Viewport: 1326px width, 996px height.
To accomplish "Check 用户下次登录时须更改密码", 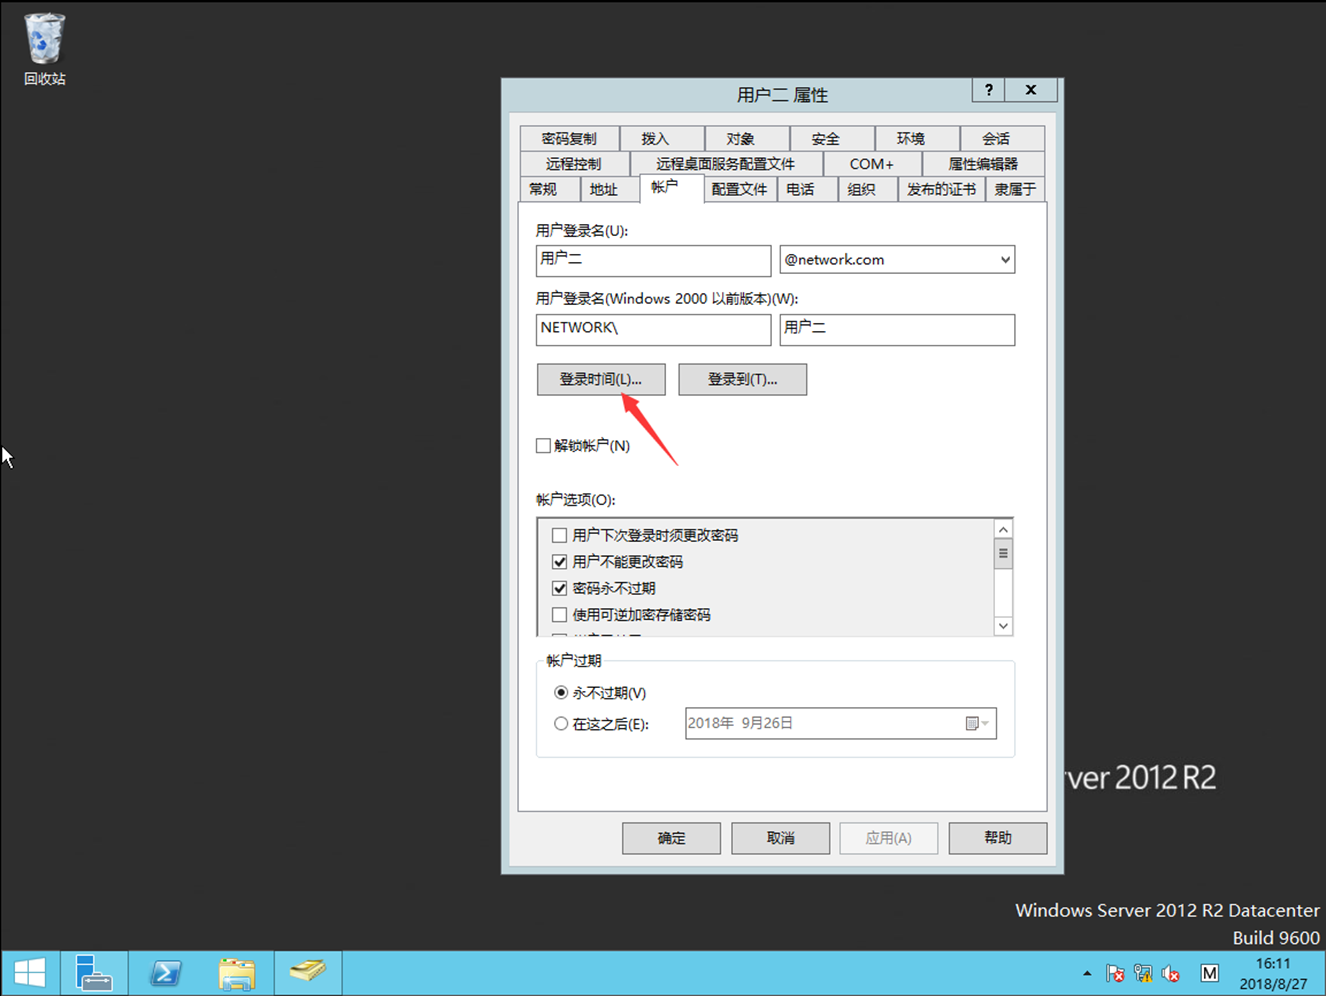I will (560, 536).
